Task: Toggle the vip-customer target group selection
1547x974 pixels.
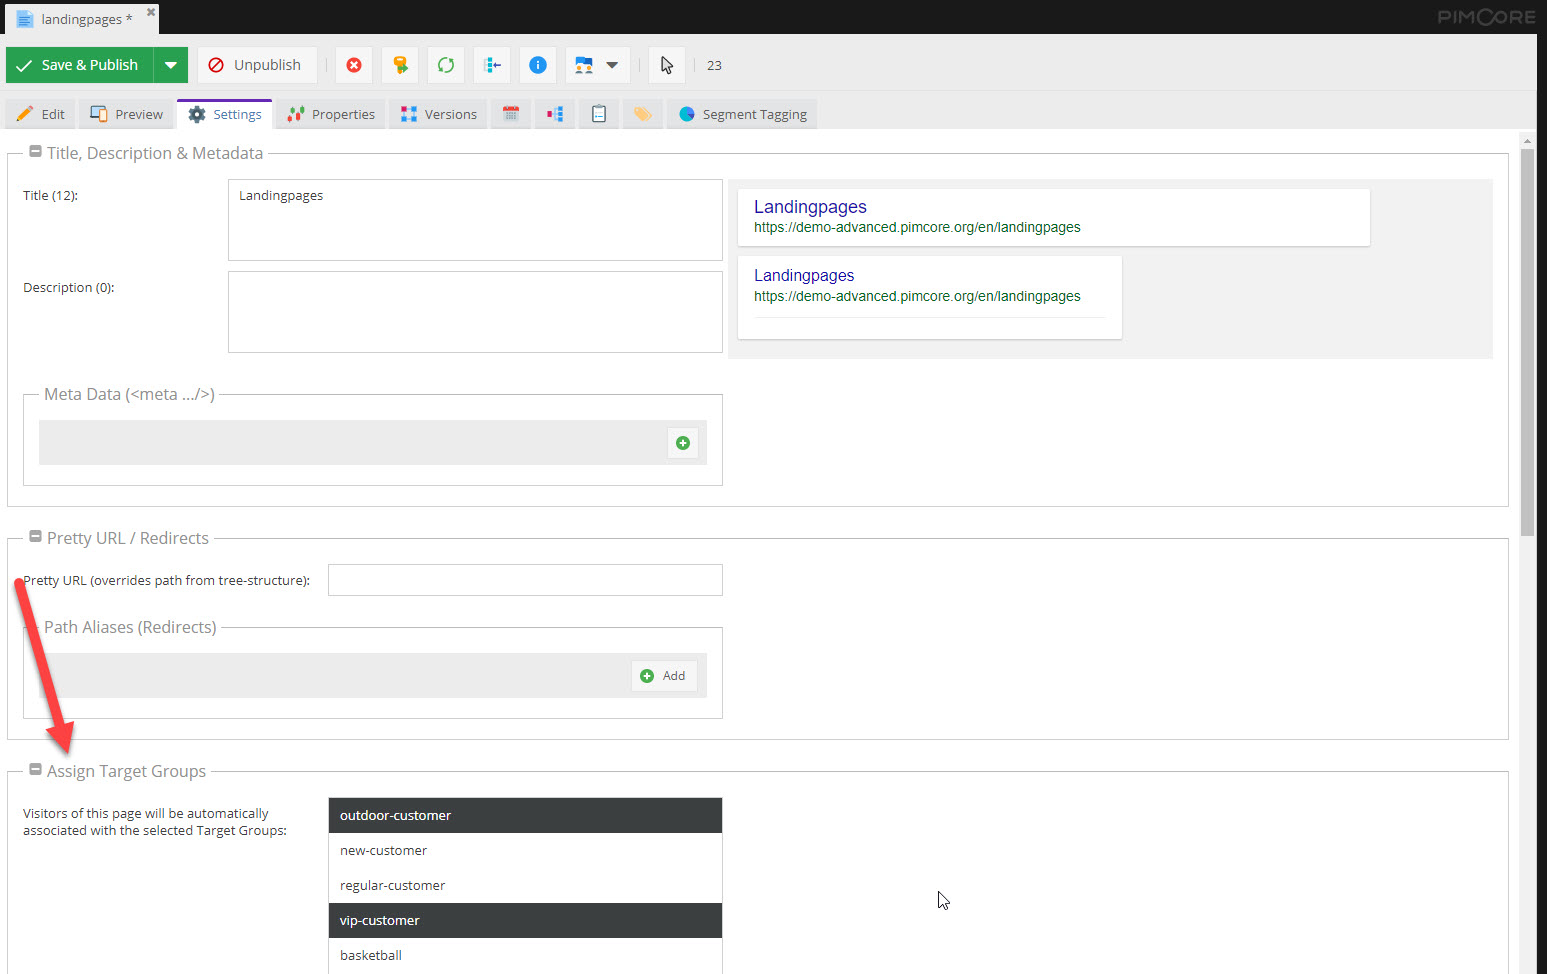Action: (x=525, y=920)
